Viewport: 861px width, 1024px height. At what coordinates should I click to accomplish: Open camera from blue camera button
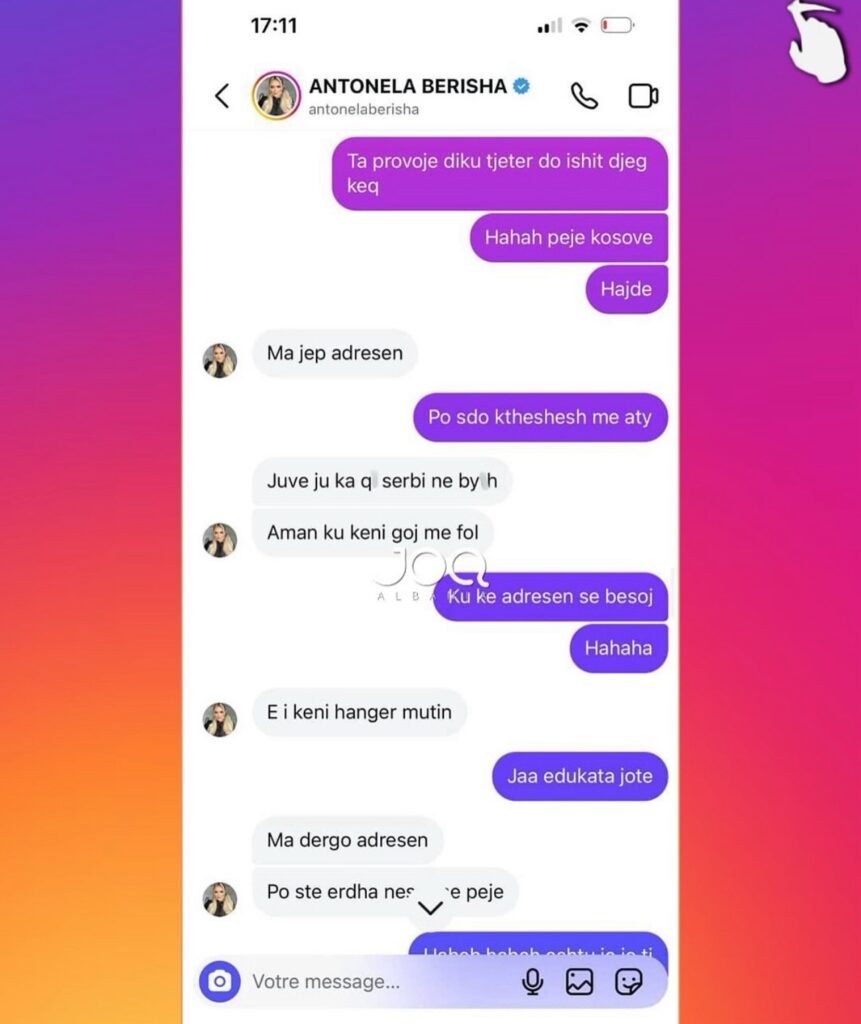(x=219, y=981)
